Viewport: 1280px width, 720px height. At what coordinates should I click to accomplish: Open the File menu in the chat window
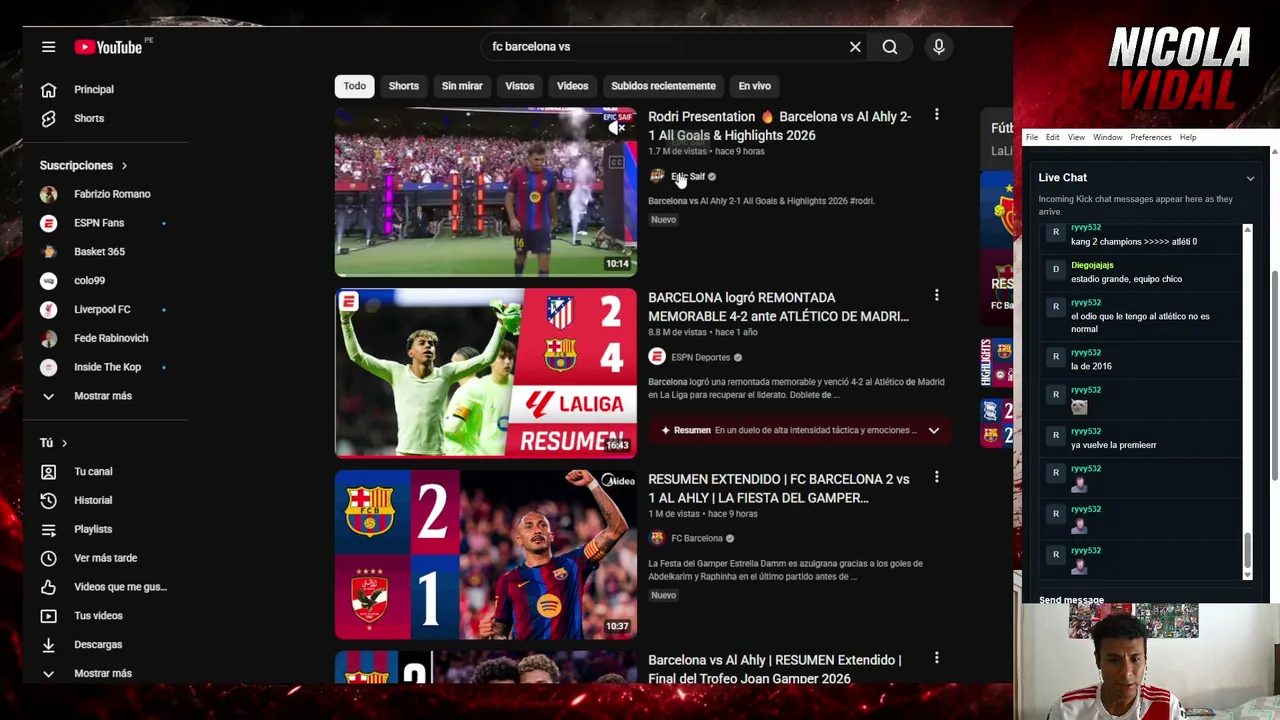click(x=1032, y=137)
